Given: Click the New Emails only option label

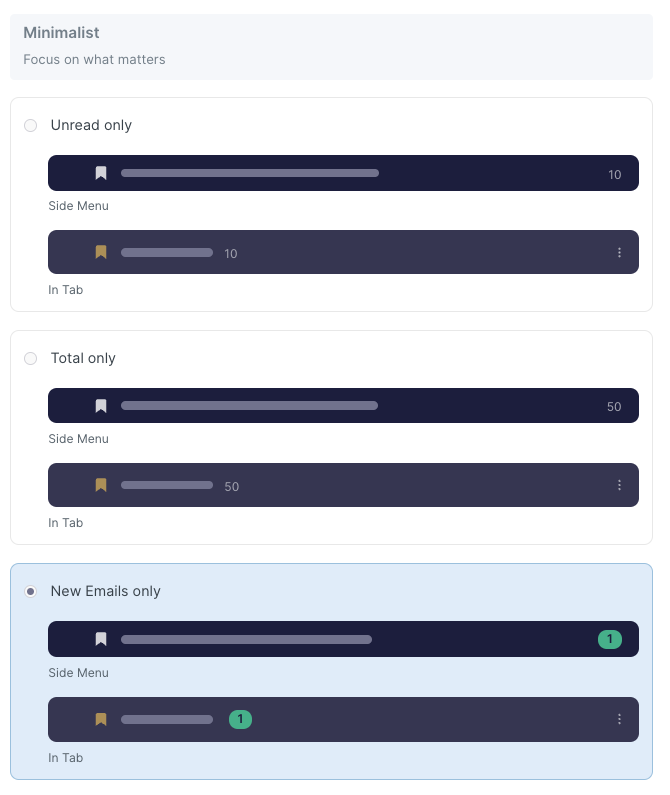Looking at the screenshot, I should tap(105, 591).
